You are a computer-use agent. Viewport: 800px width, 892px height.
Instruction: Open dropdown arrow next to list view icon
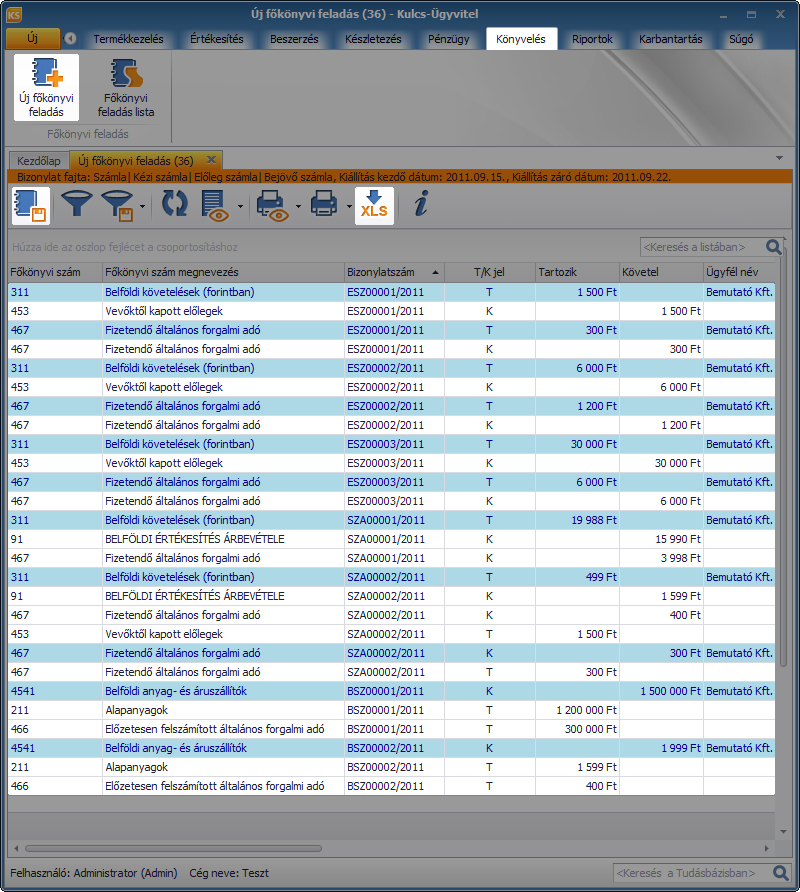pyautogui.click(x=240, y=207)
